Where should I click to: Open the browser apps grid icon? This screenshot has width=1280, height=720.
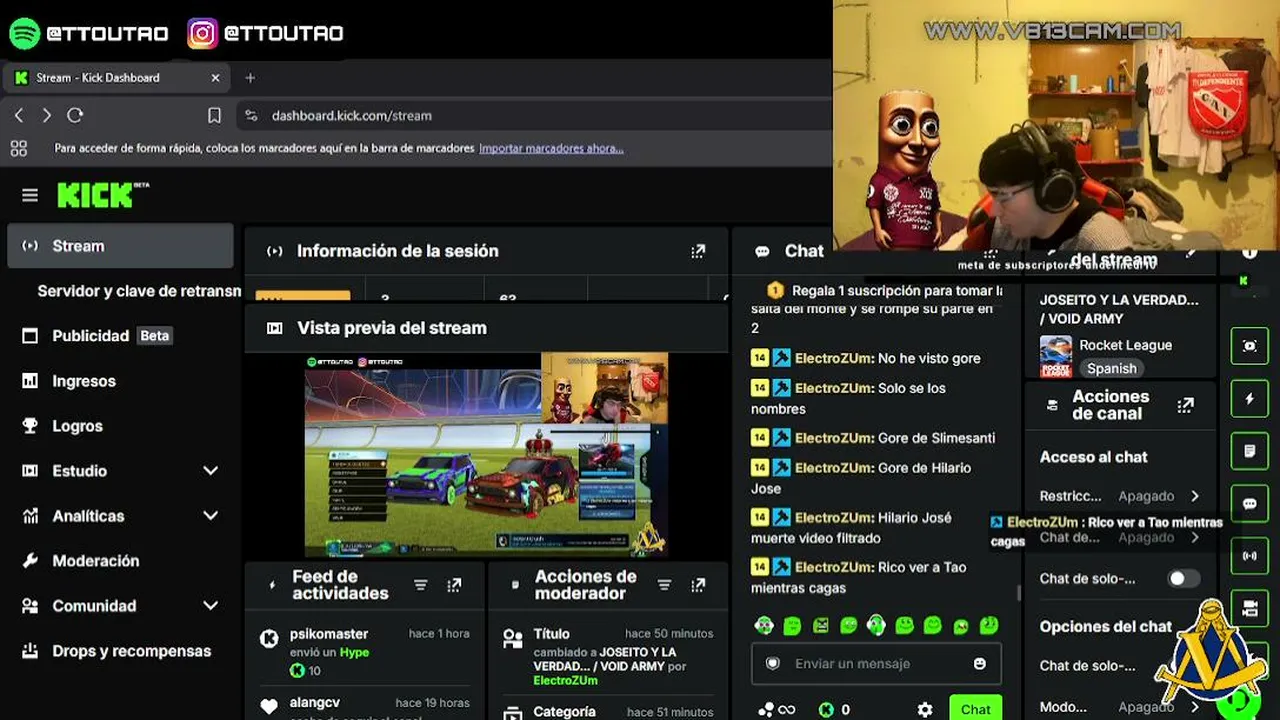(18, 149)
